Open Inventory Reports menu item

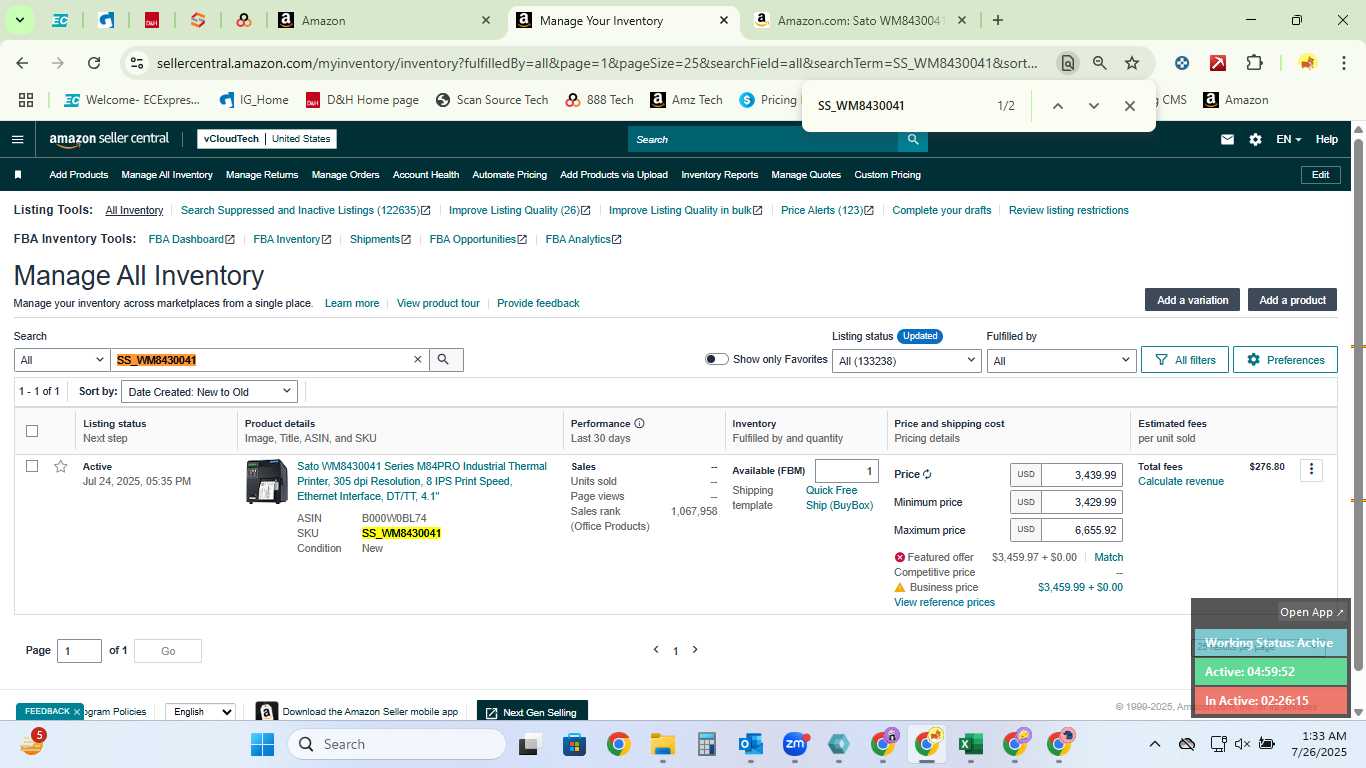(719, 174)
